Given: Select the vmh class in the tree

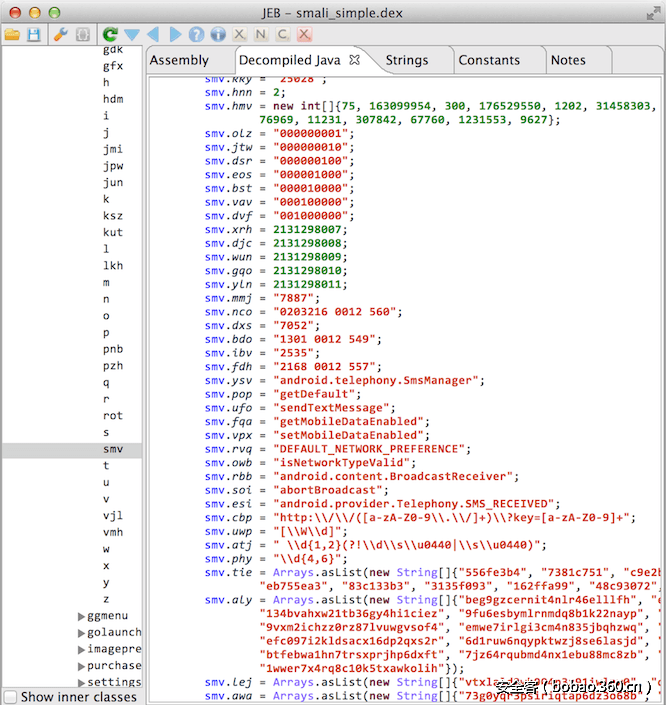Looking at the screenshot, I should click(x=113, y=532).
